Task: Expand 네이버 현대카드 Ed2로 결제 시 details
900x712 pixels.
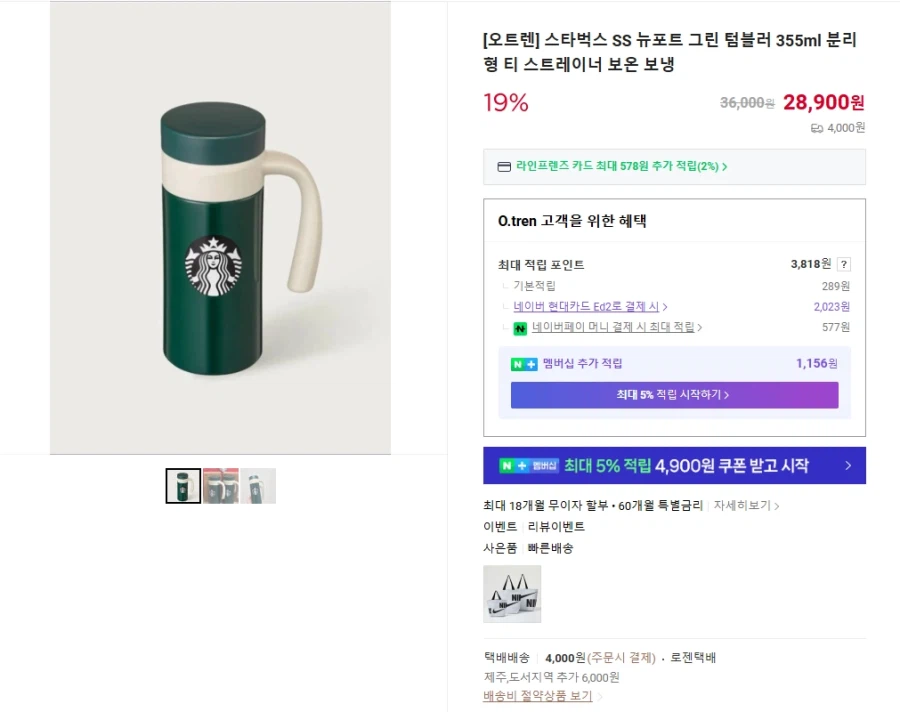Action: [586, 306]
